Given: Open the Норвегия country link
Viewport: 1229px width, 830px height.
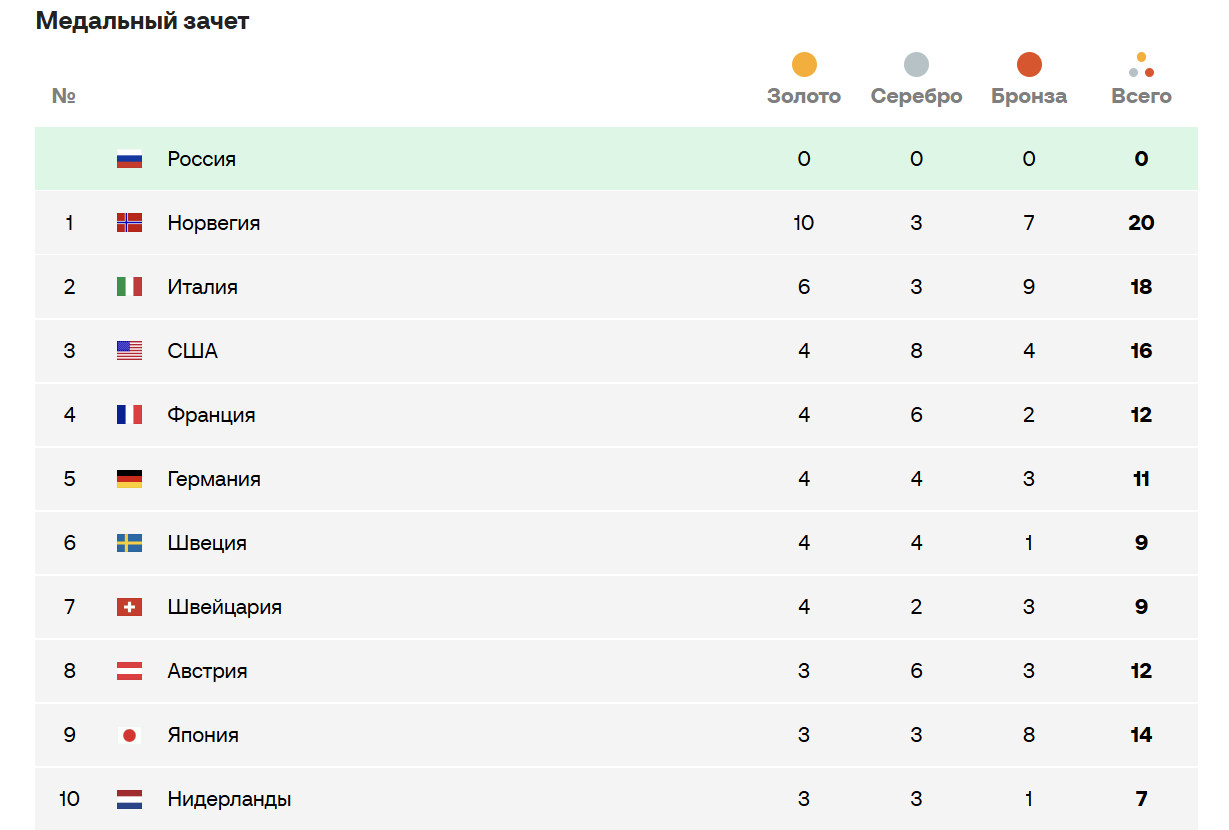Looking at the screenshot, I should [214, 223].
